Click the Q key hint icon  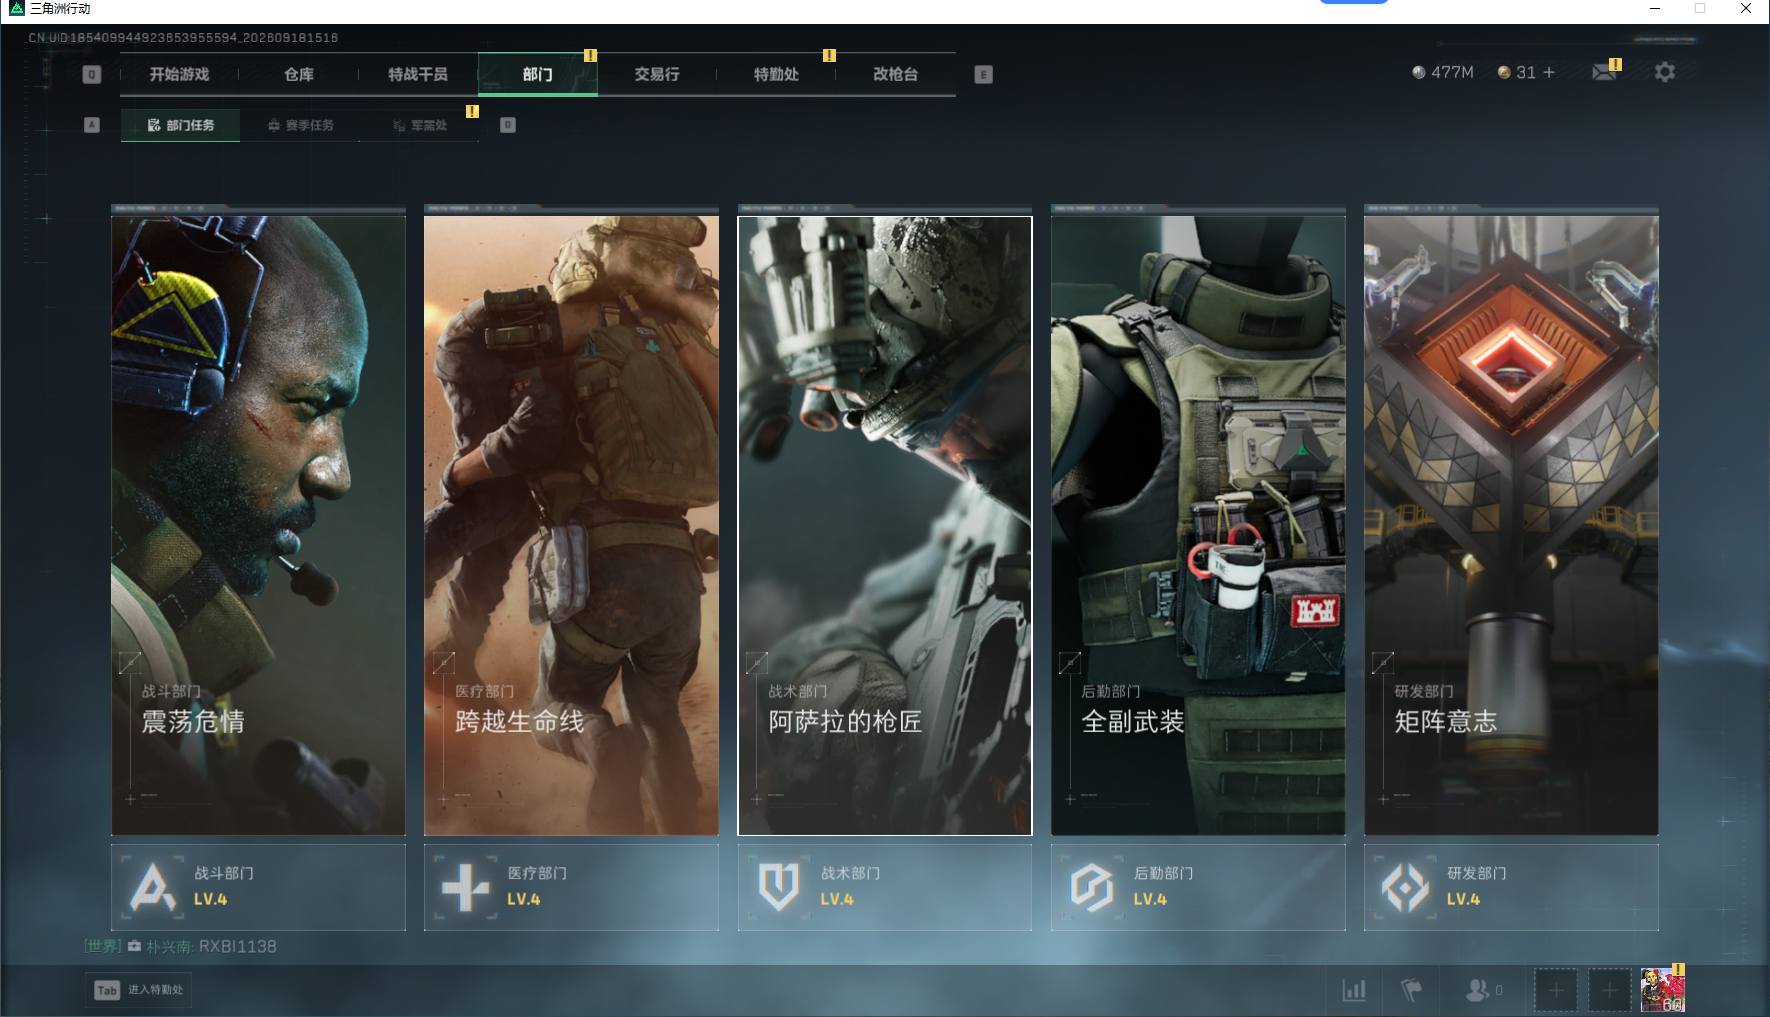pyautogui.click(x=91, y=74)
